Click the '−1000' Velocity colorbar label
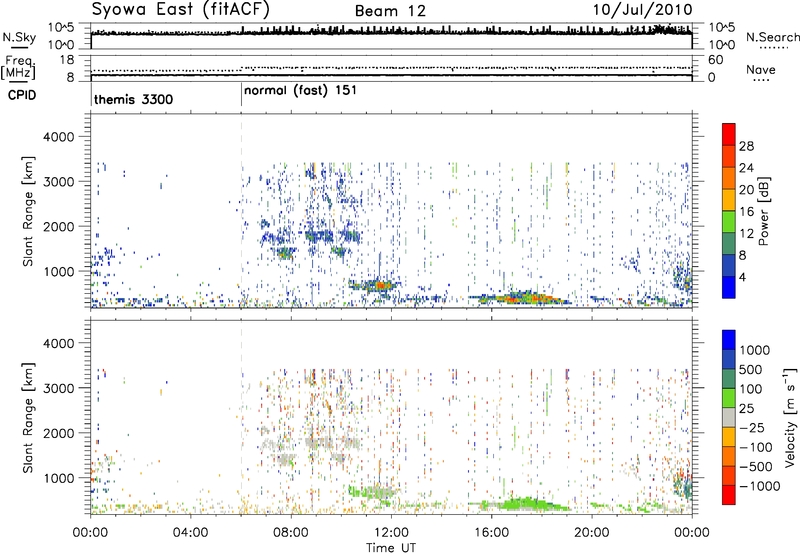The width and height of the screenshot is (800, 554). pos(759,486)
